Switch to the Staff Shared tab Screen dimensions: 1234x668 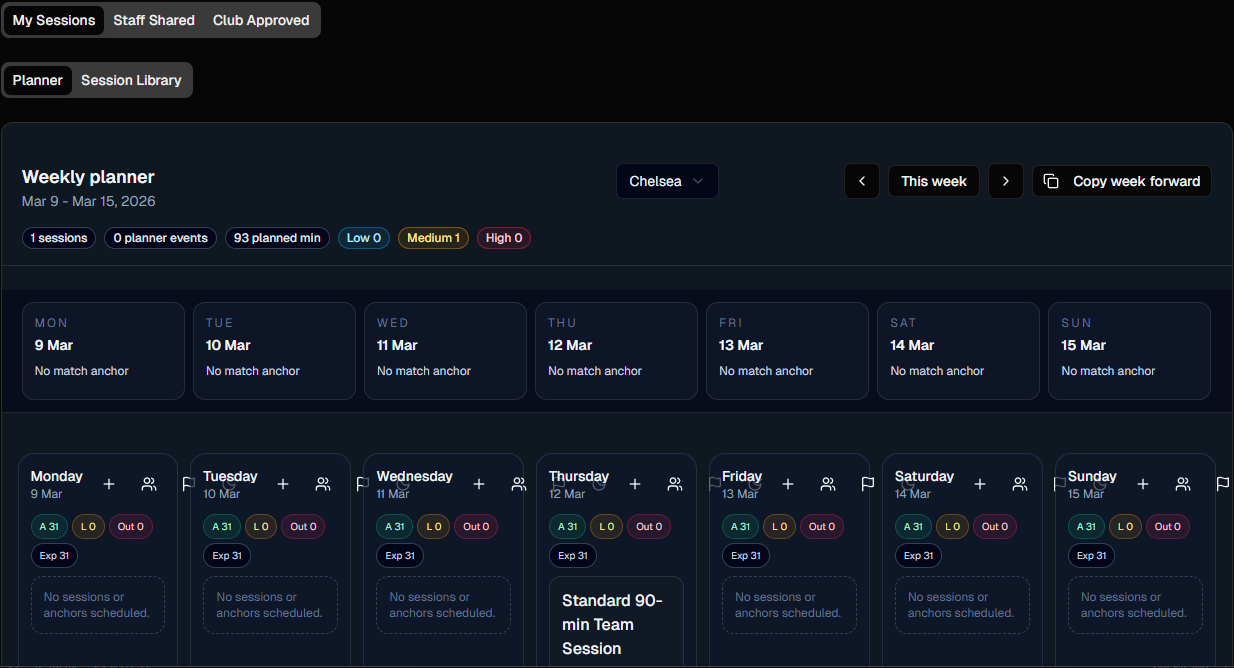point(153,20)
